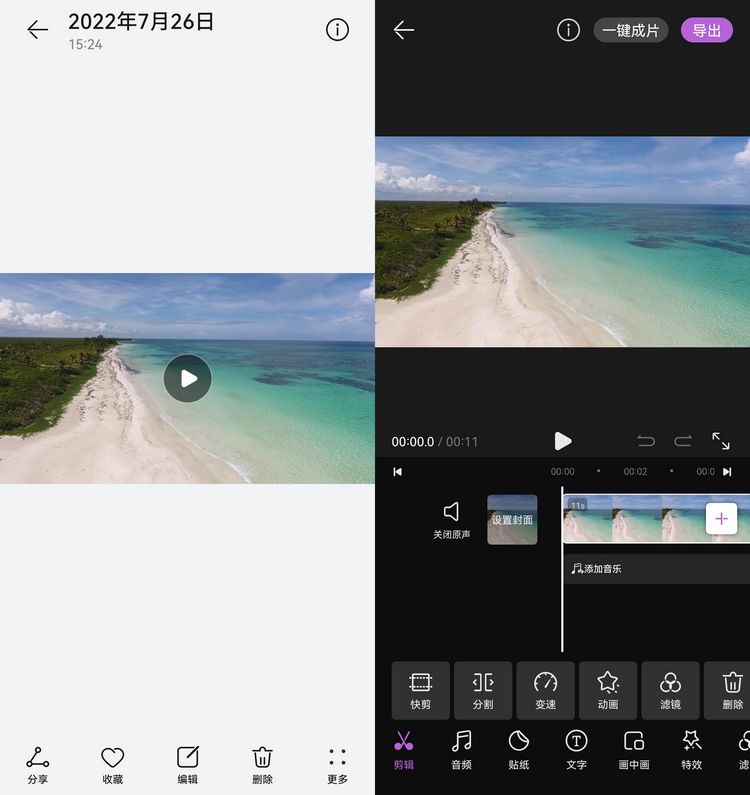Screen dimensions: 750x795
Task: Open the 更多 more options menu
Action: pyautogui.click(x=338, y=765)
